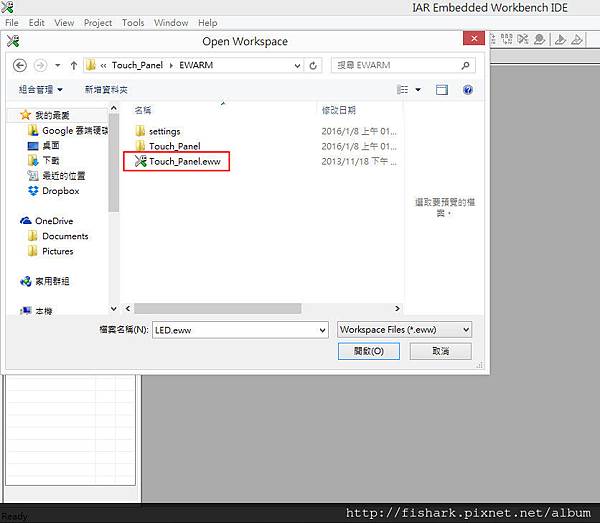Image resolution: width=600 pixels, height=523 pixels.
Task: Open the Window menu
Action: 171,23
